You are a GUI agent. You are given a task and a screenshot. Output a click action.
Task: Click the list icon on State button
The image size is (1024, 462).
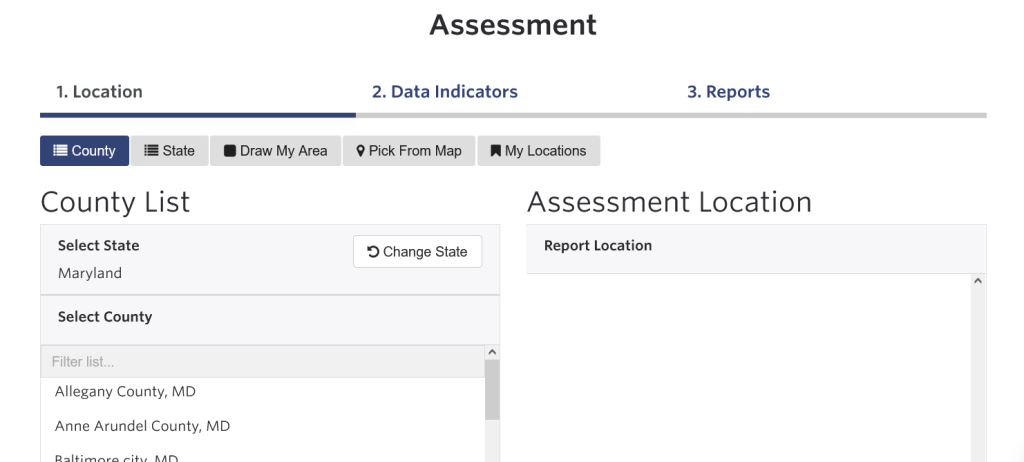[x=151, y=151]
